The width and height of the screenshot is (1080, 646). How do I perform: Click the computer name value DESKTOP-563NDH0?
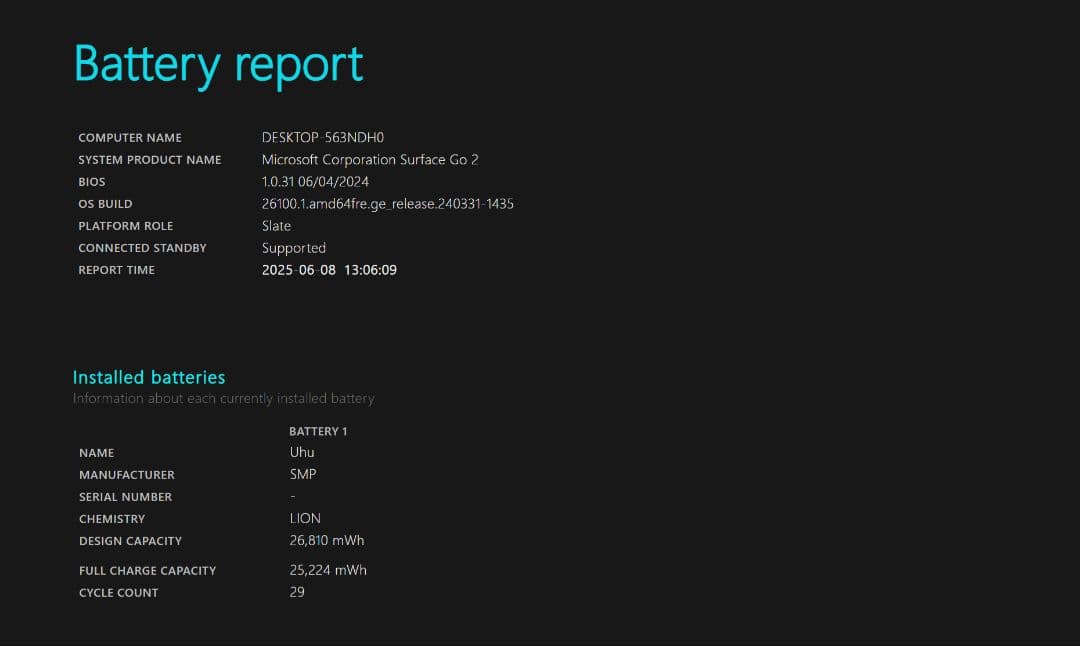[x=322, y=138]
